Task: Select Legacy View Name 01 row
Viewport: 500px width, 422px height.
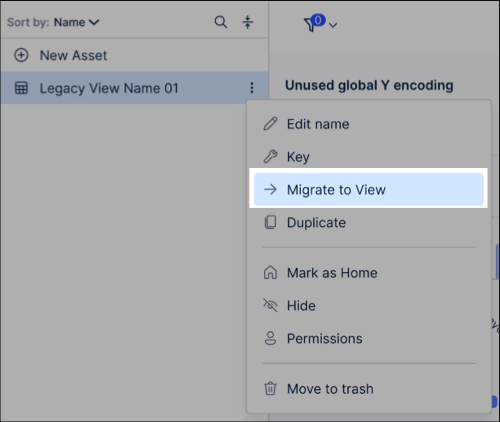Action: [134, 88]
